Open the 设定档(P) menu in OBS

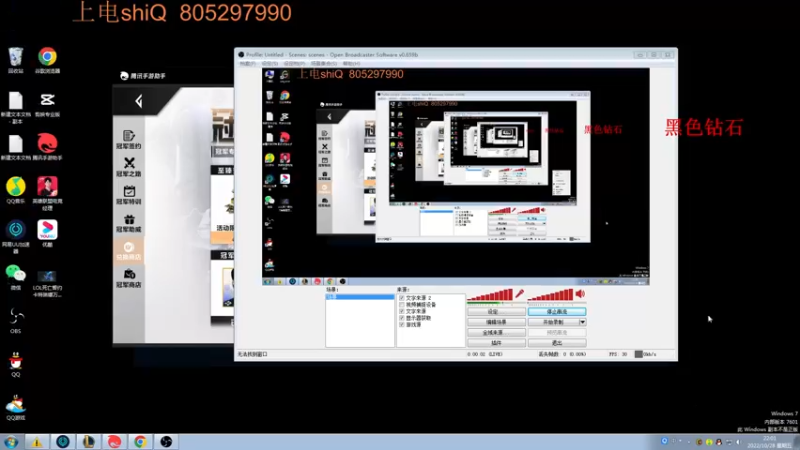(x=294, y=63)
